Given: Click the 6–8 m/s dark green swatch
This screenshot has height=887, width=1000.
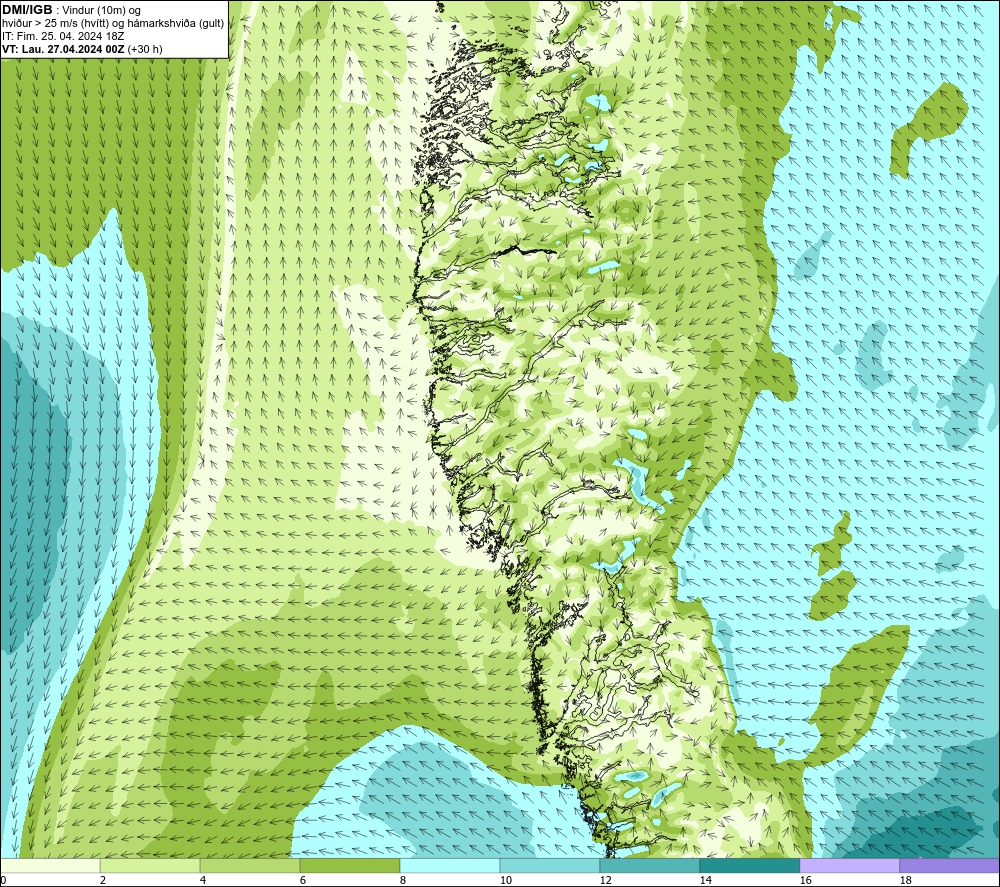Looking at the screenshot, I should [x=350, y=865].
